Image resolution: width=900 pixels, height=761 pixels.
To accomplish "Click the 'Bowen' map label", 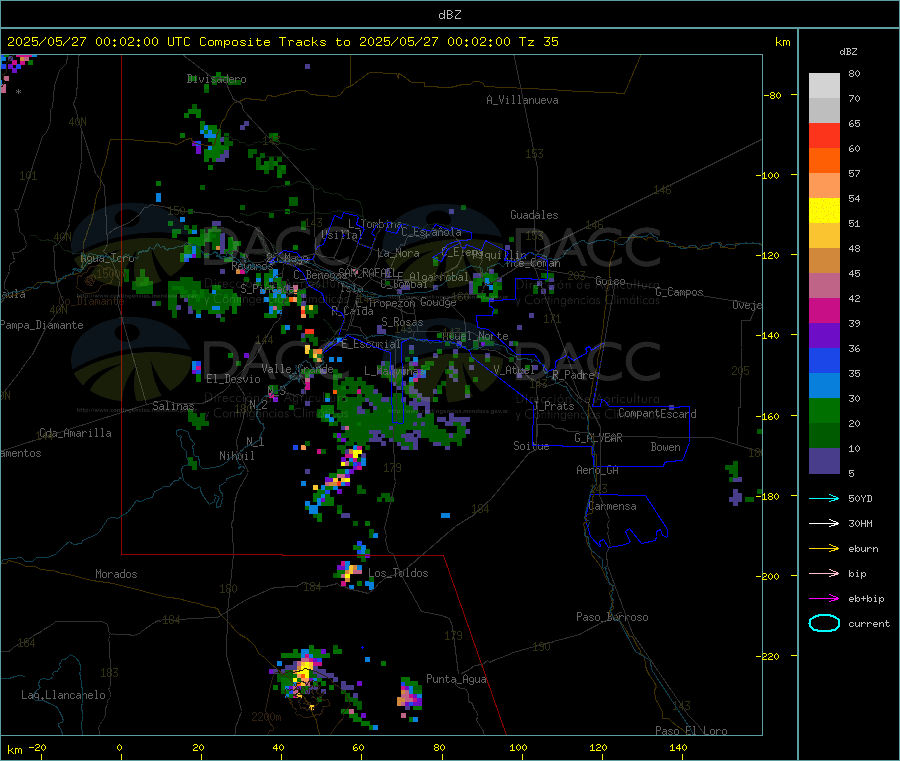I will [665, 447].
